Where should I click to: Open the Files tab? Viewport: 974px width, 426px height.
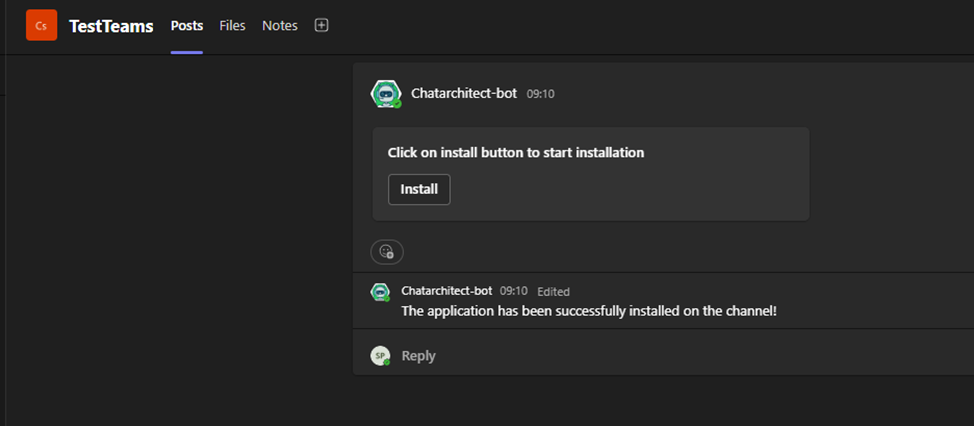click(x=232, y=25)
